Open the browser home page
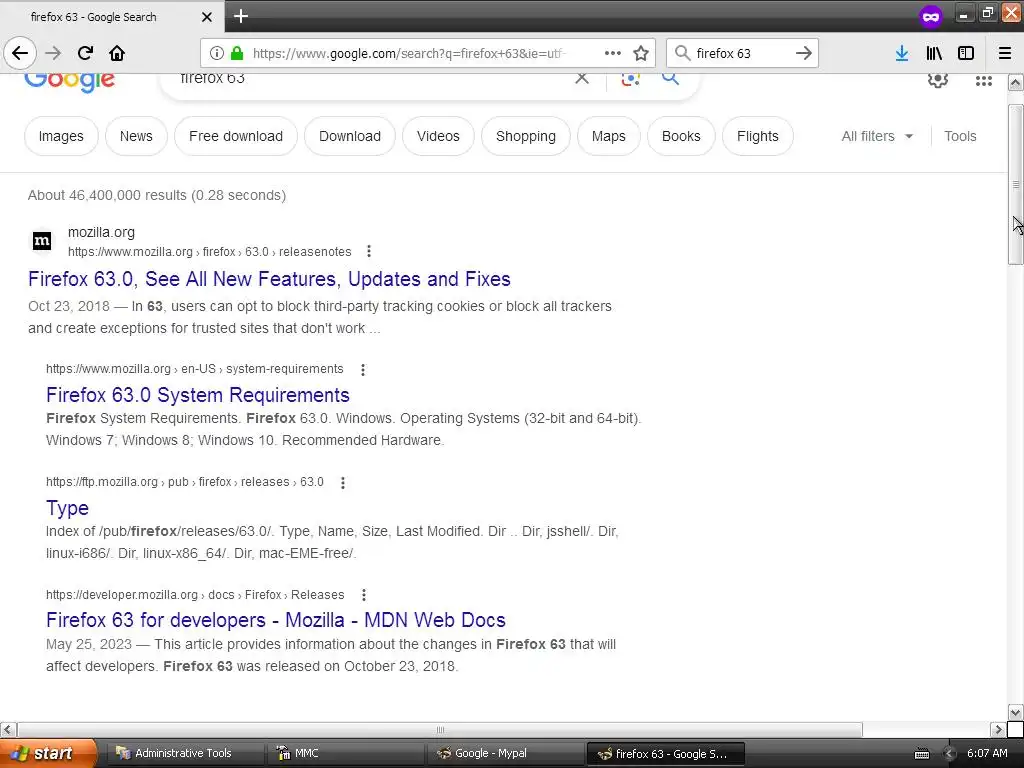The image size is (1024, 768). (117, 53)
